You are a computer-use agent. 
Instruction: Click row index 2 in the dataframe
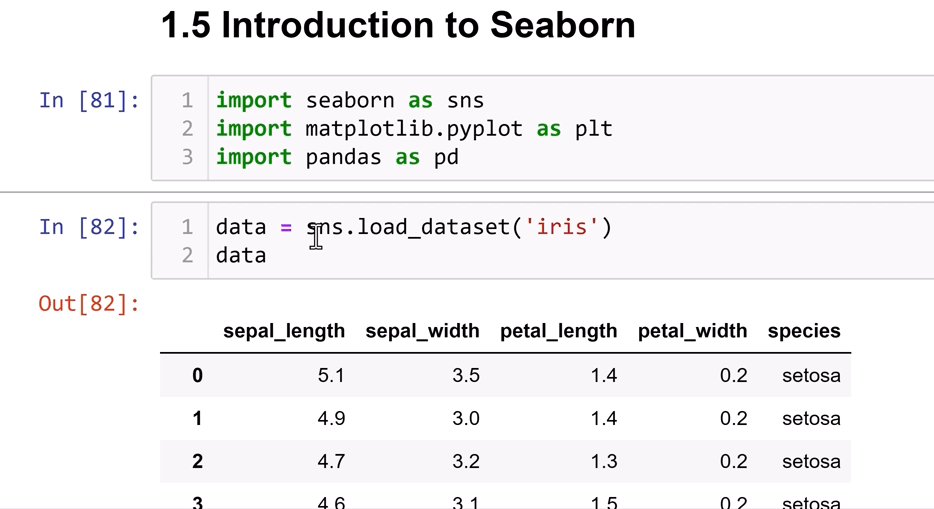click(x=197, y=461)
